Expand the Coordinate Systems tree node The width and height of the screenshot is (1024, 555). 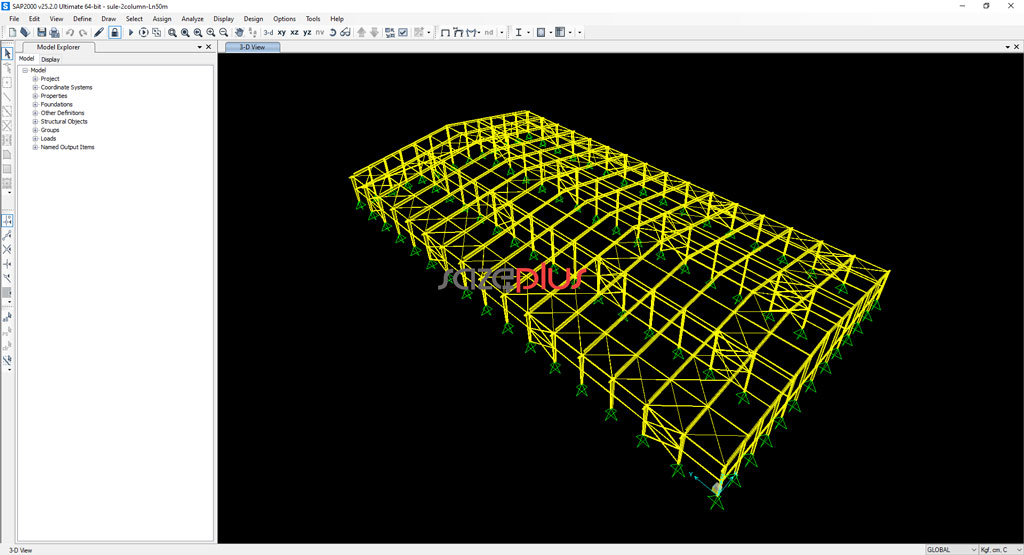(35, 87)
